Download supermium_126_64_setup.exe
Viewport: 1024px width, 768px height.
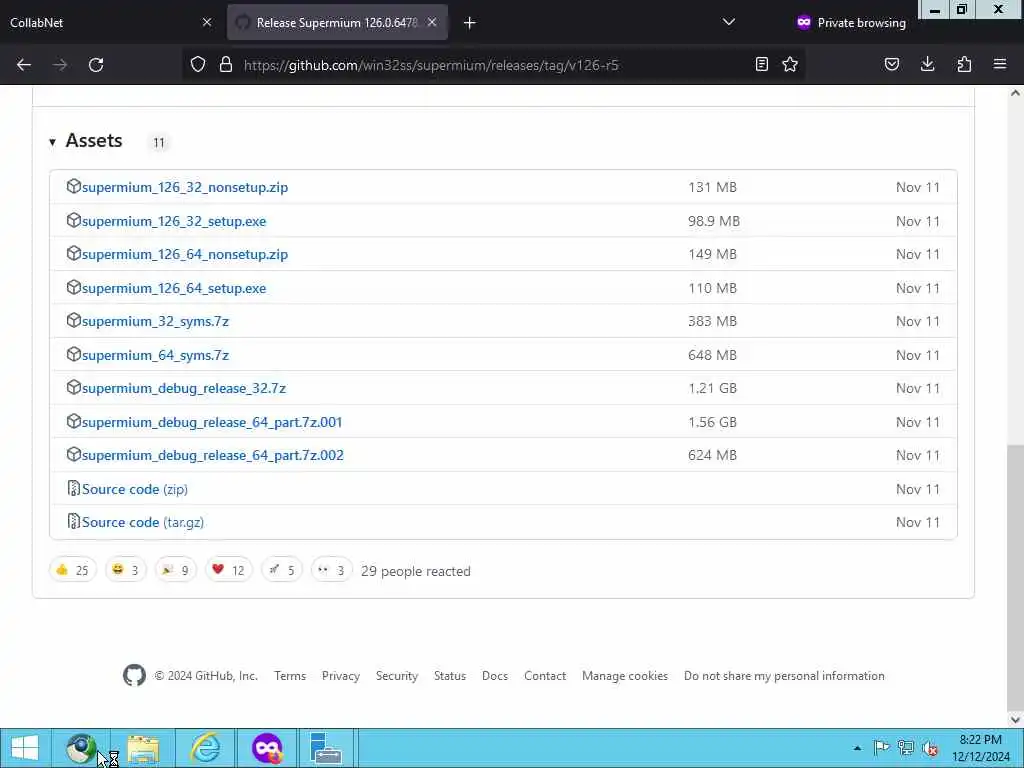pyautogui.click(x=174, y=289)
